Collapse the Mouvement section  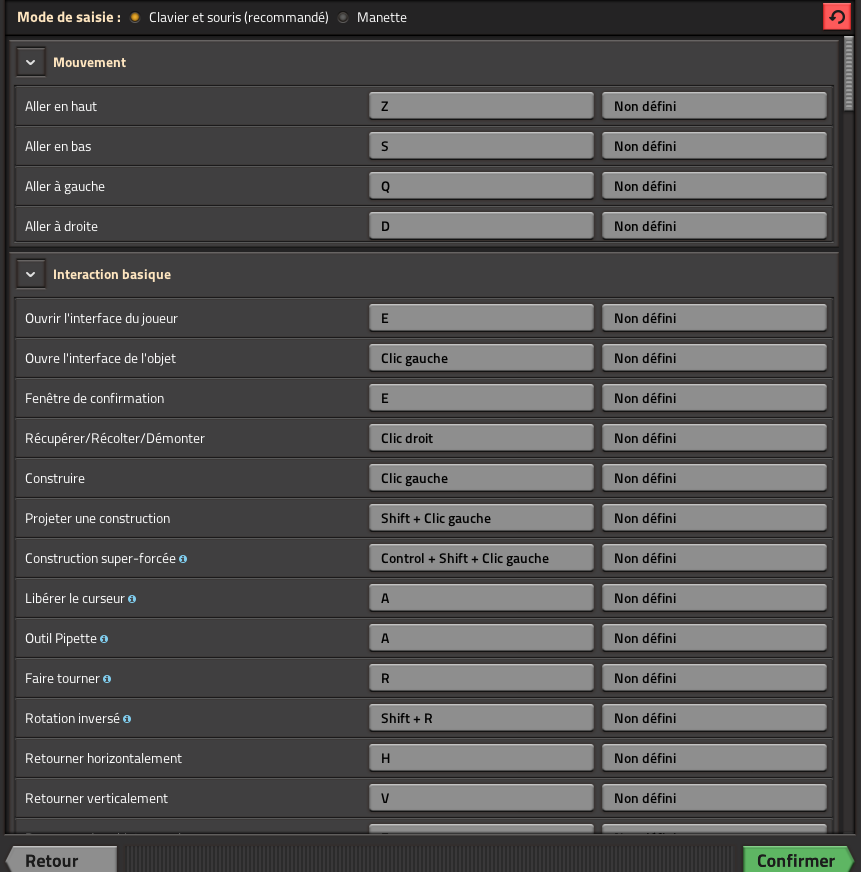pyautogui.click(x=31, y=62)
